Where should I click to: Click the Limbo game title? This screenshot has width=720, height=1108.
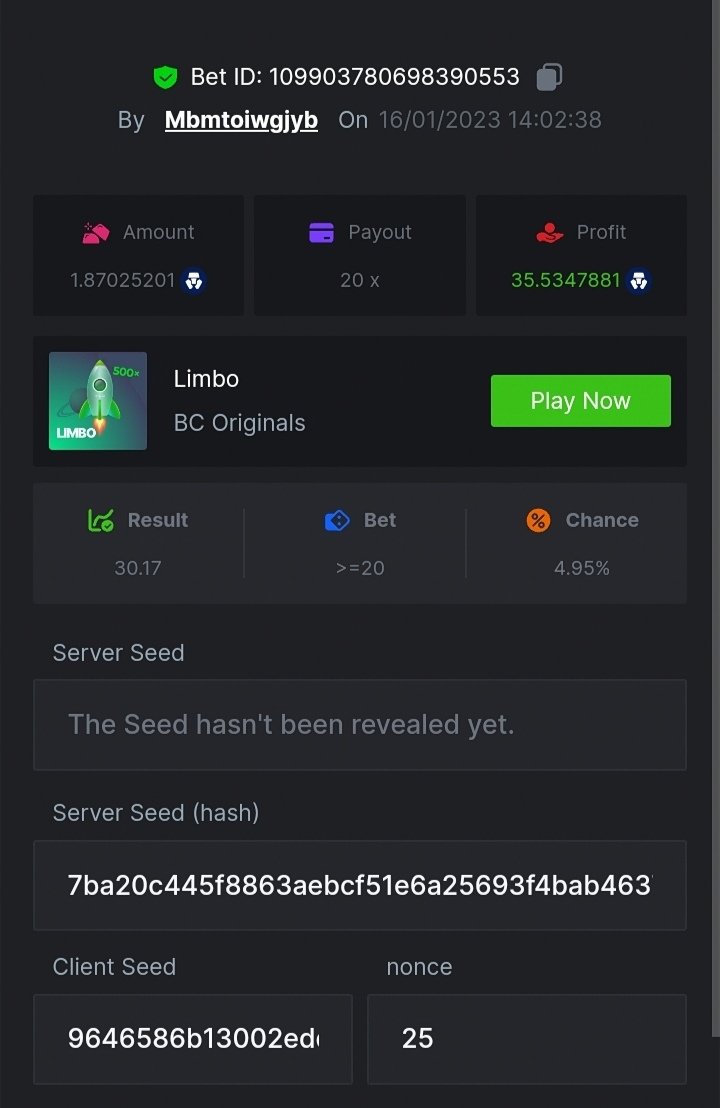[x=206, y=379]
